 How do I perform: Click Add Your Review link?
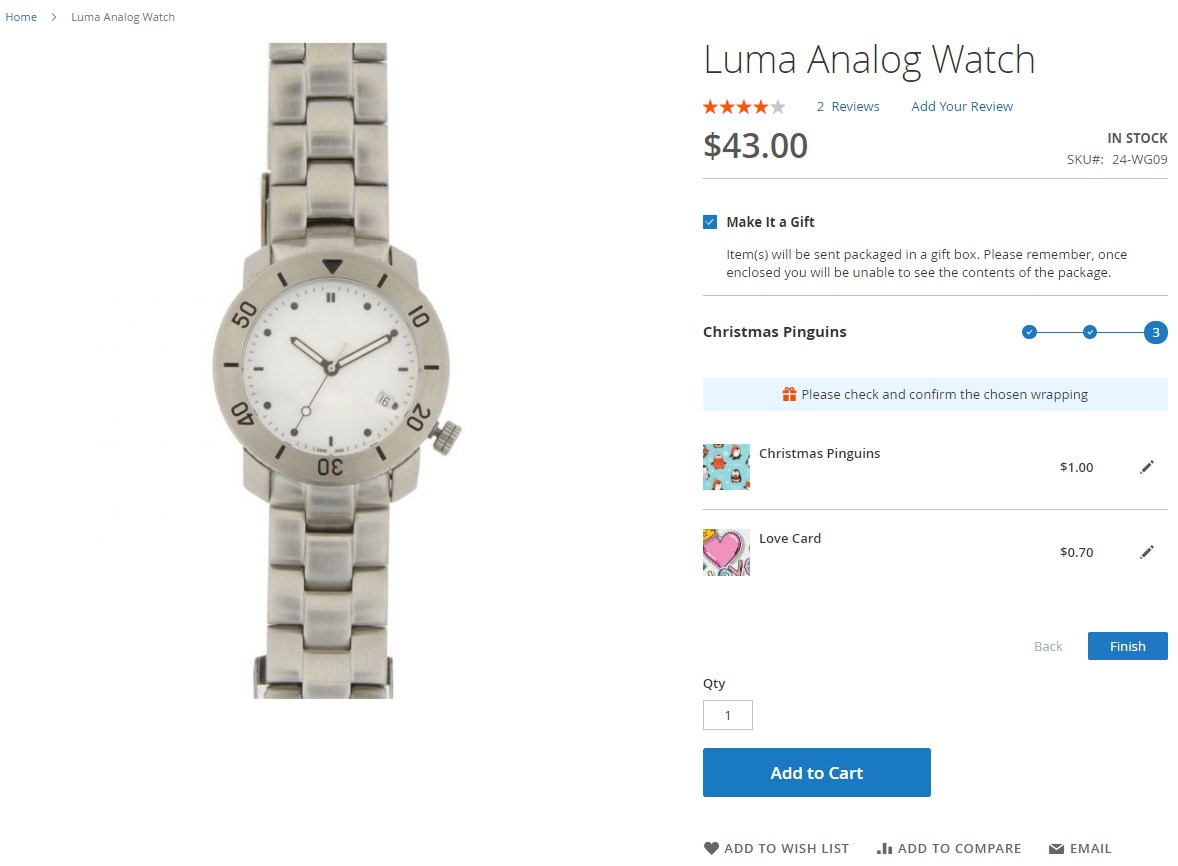click(962, 107)
